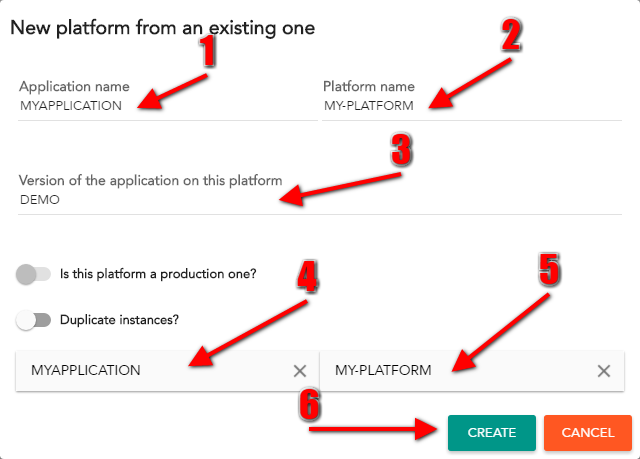Focus the version field containing DEMO
The width and height of the screenshot is (640, 459).
click(320, 200)
